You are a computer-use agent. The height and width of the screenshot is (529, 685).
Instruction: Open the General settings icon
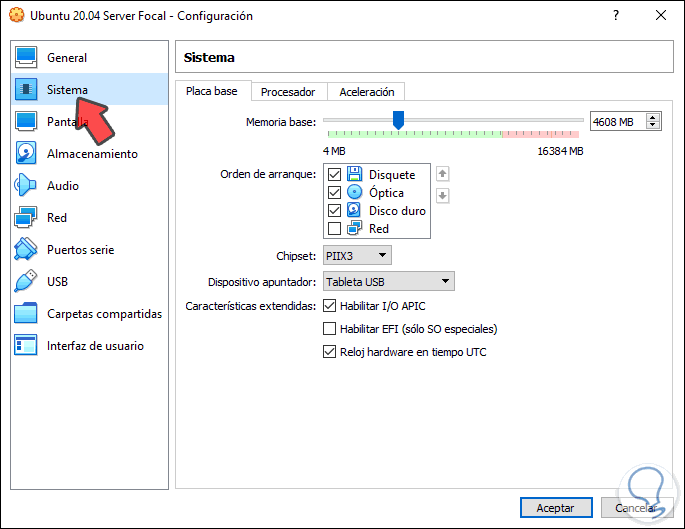click(x=26, y=57)
